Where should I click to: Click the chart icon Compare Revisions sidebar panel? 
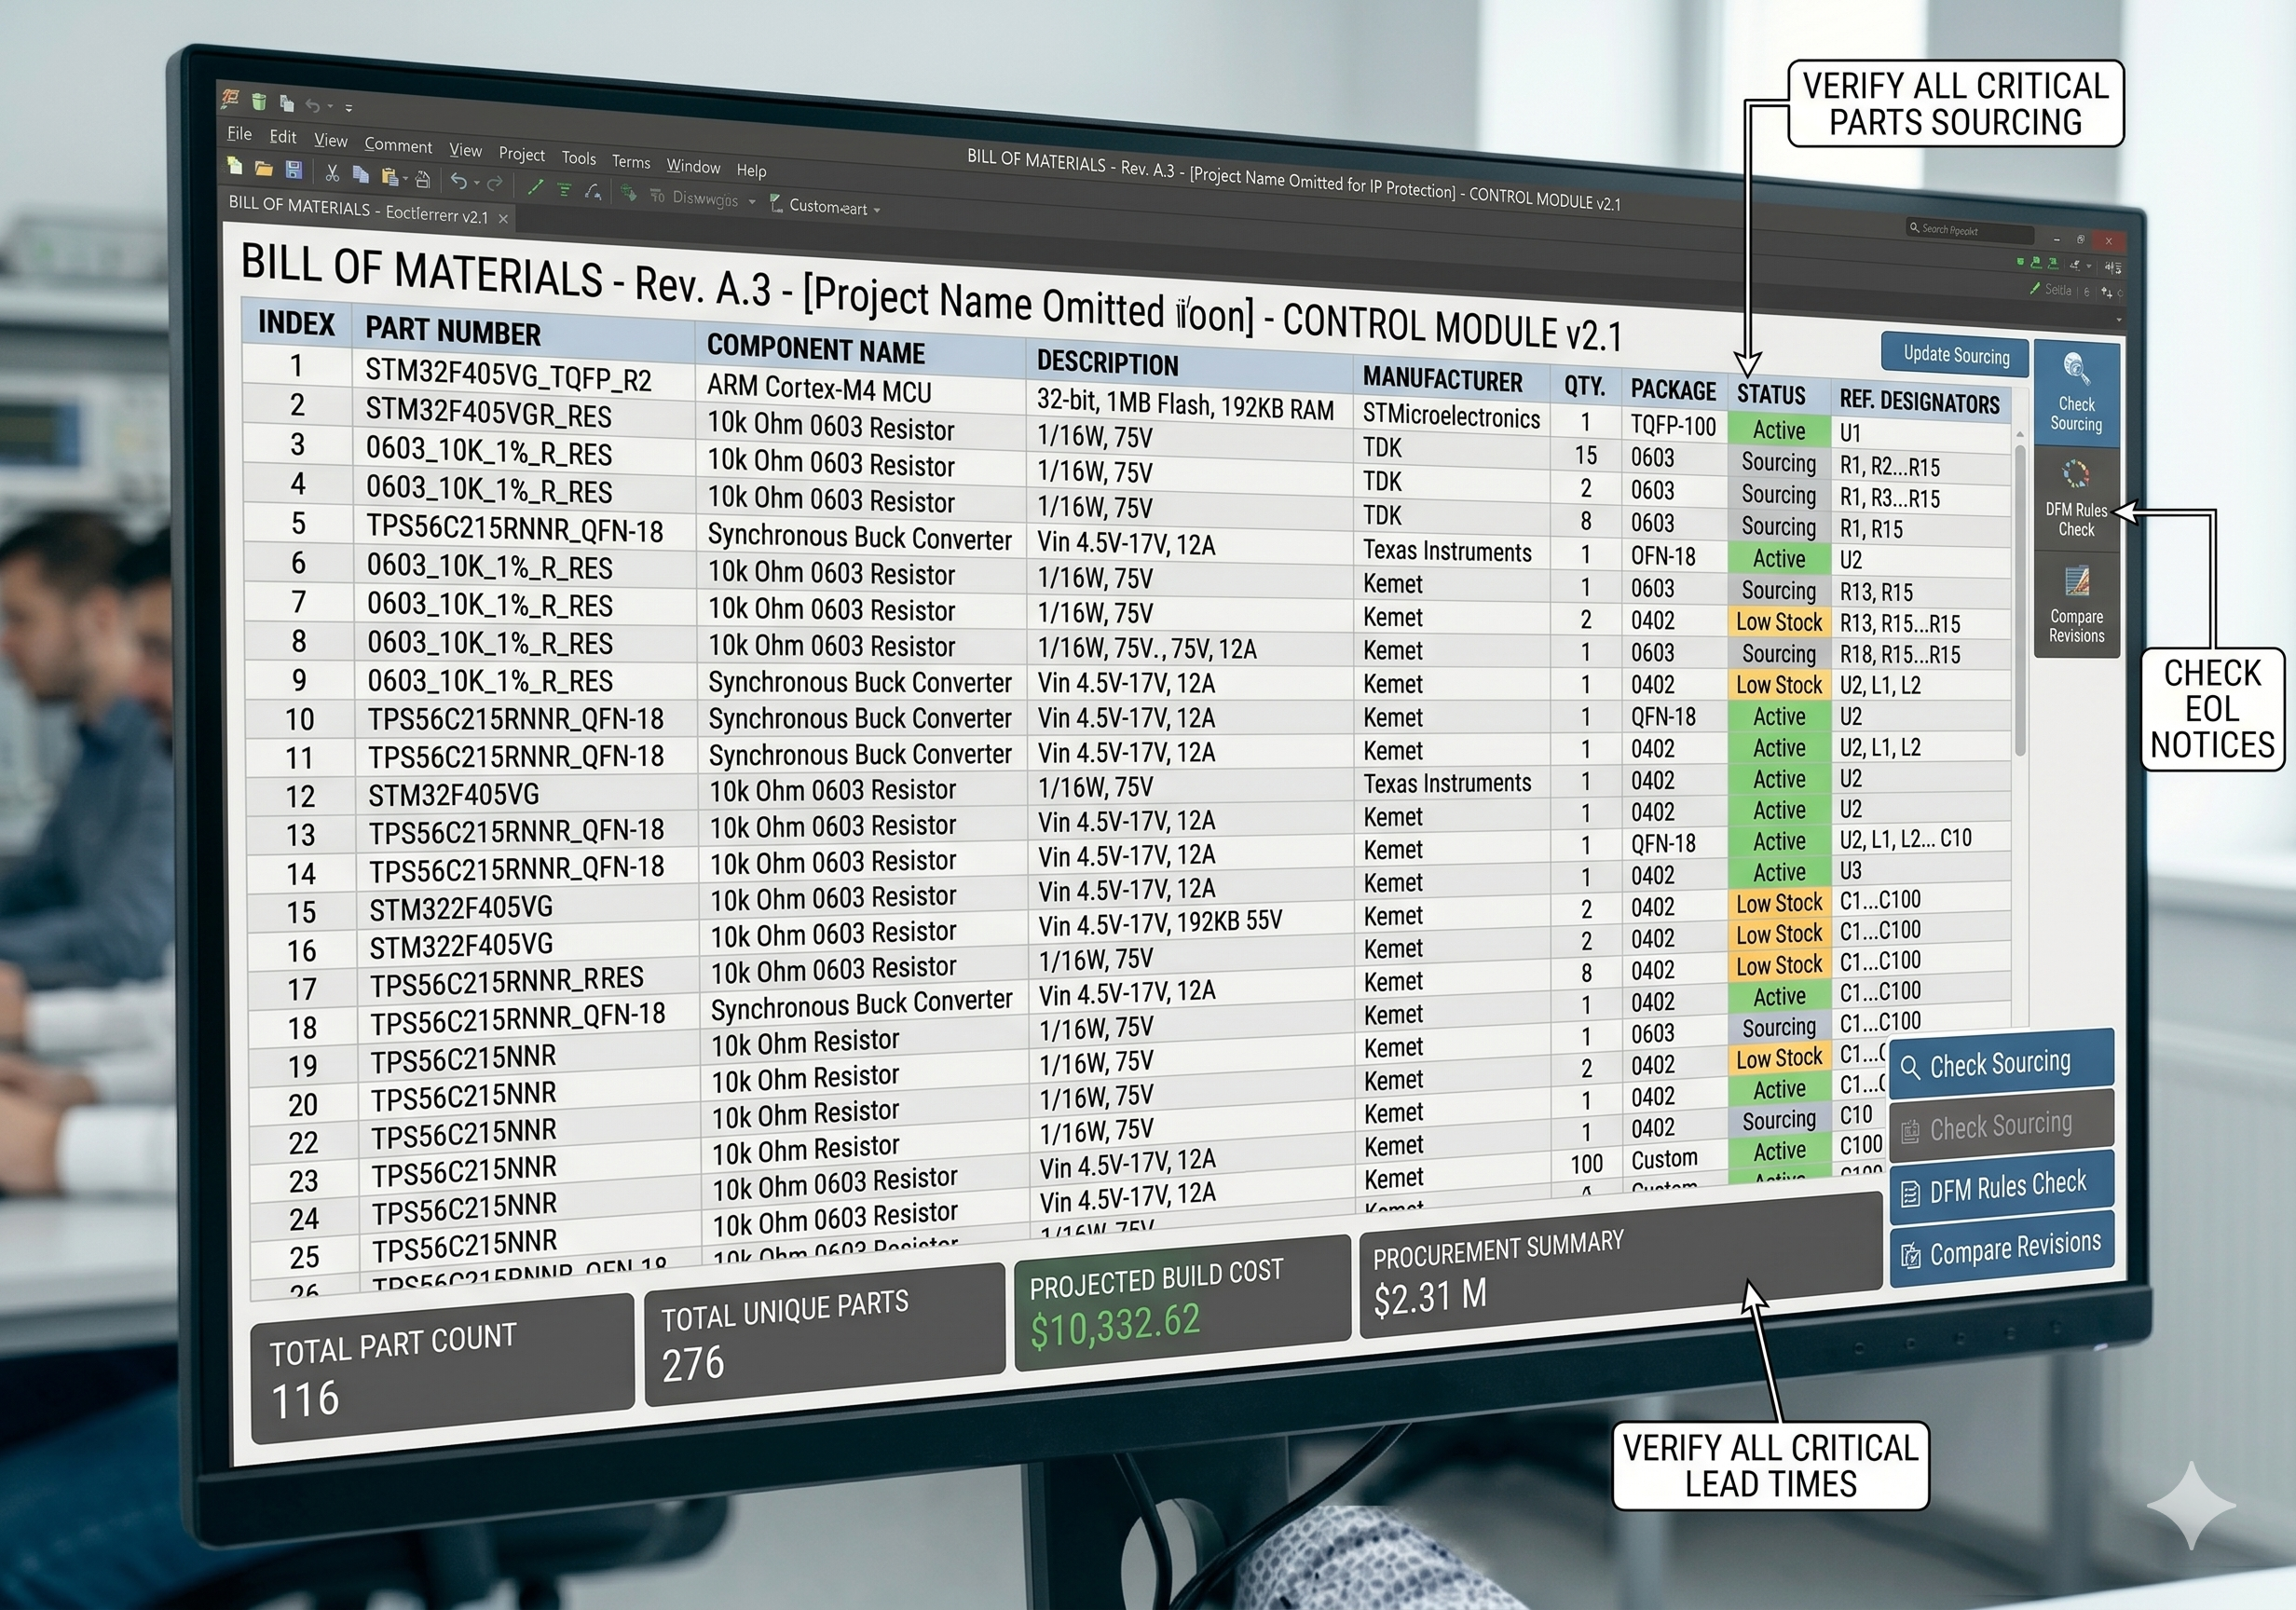(x=2076, y=605)
